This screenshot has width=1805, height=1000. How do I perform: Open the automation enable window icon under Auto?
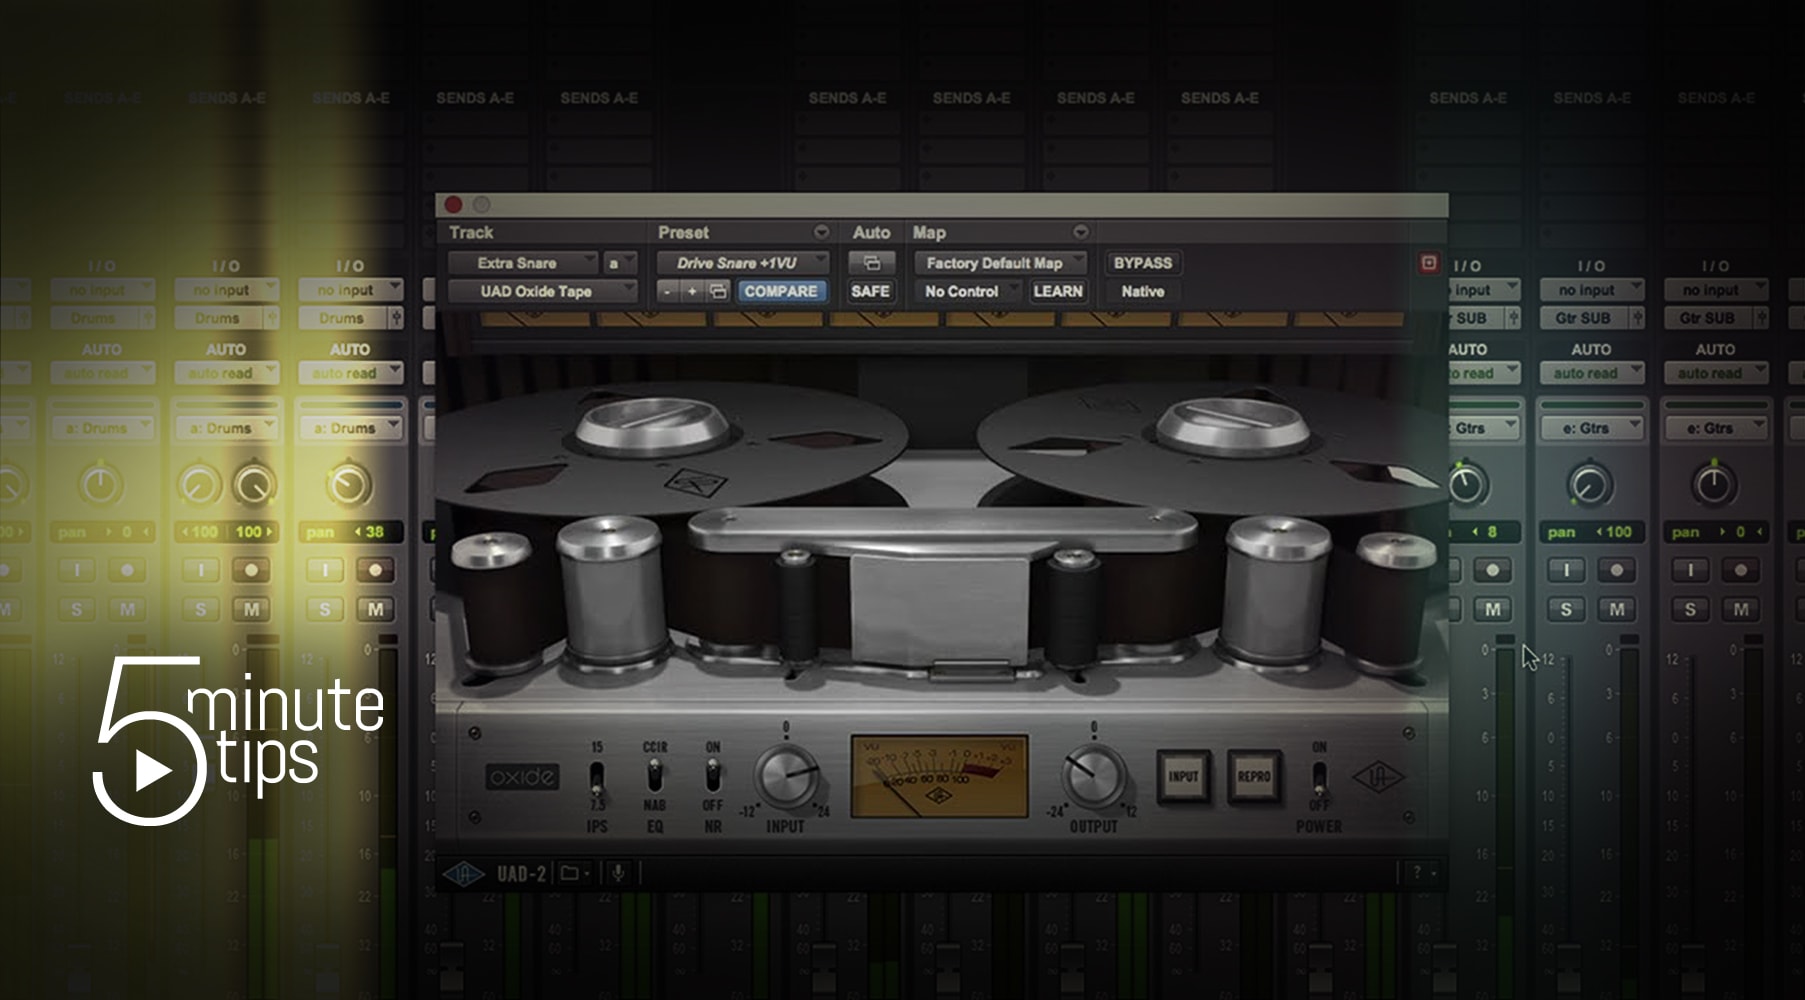(871, 263)
